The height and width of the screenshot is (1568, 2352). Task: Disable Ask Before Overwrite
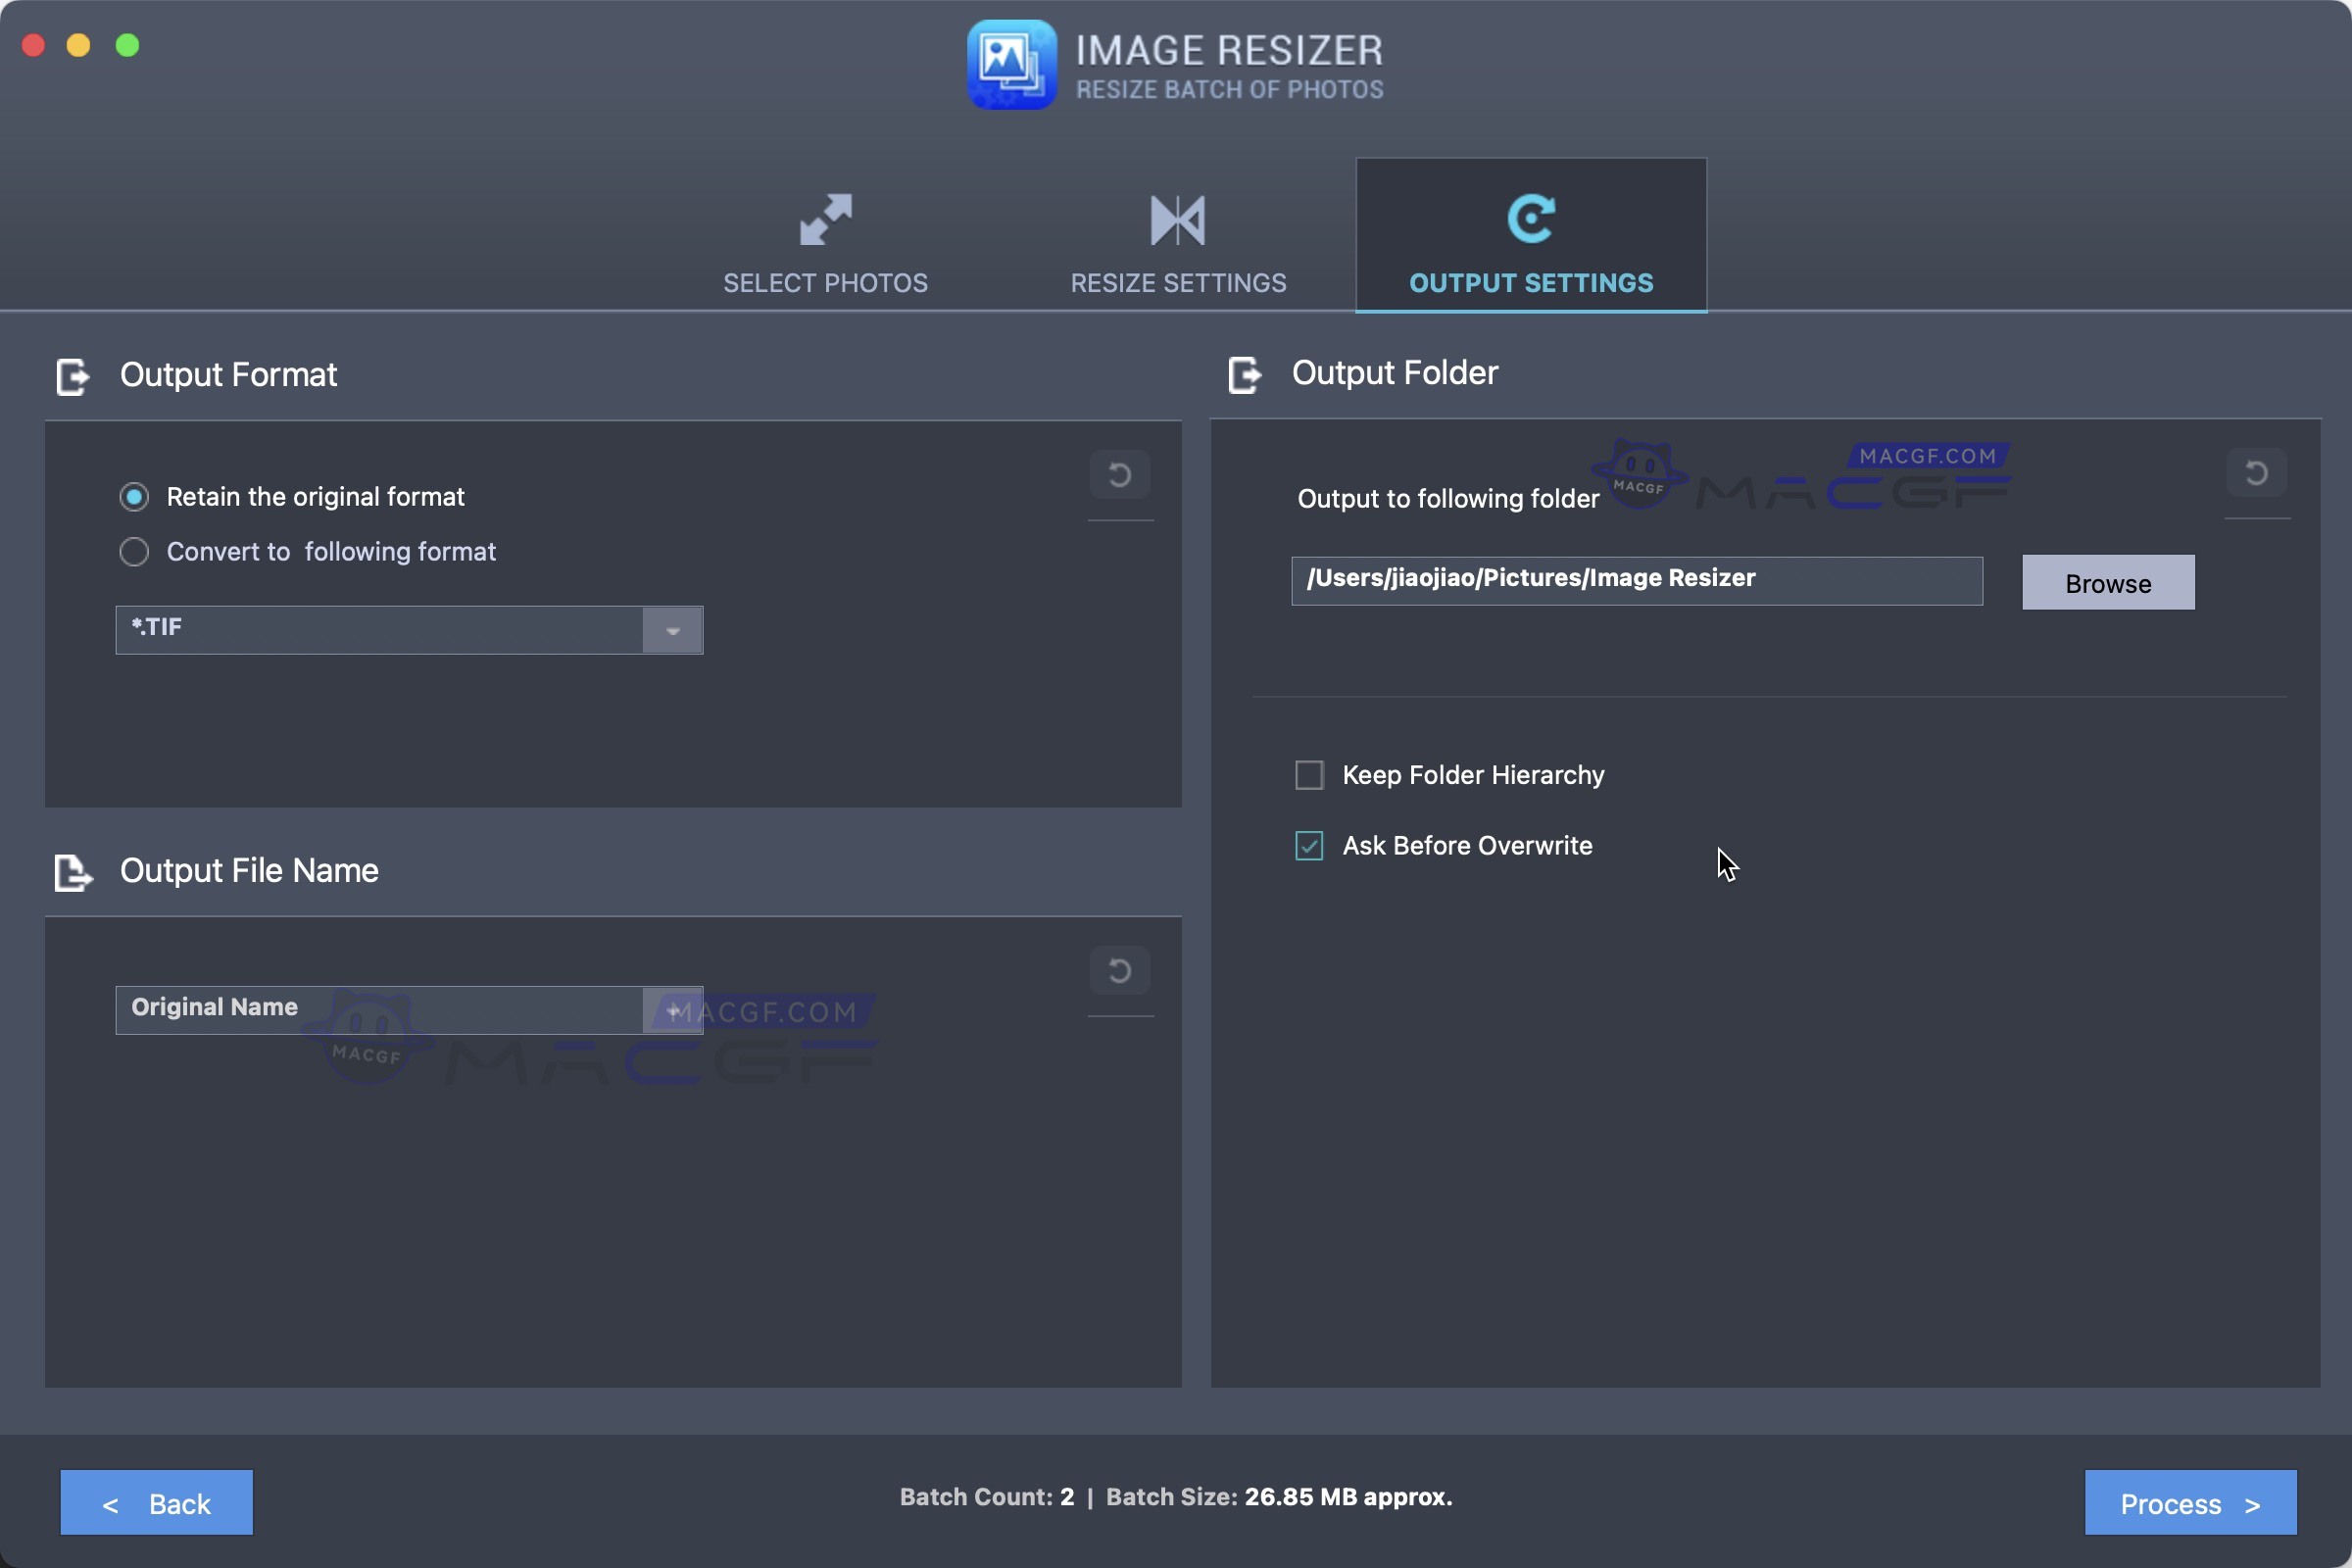pos(1309,845)
